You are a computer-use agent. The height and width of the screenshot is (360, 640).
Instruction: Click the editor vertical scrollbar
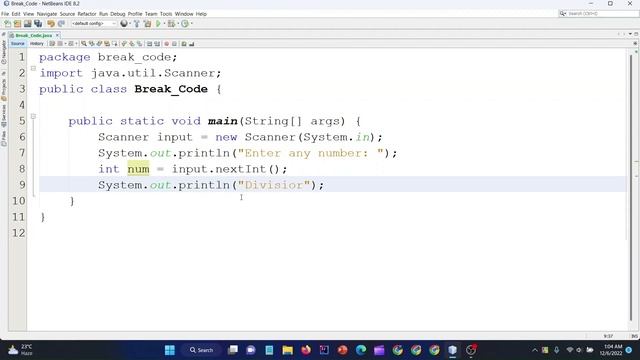631,188
